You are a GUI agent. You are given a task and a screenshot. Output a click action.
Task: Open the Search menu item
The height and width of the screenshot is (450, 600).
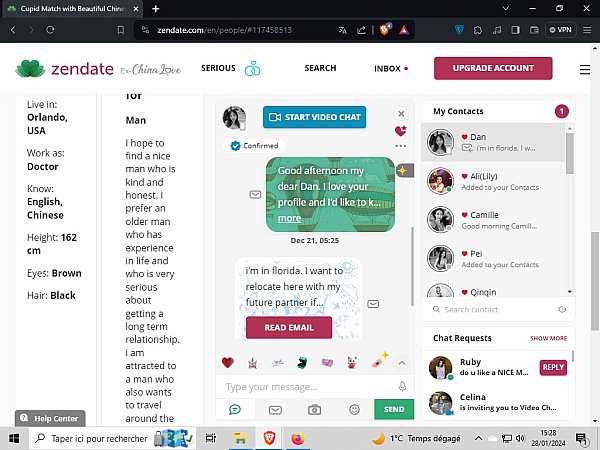pyautogui.click(x=320, y=68)
